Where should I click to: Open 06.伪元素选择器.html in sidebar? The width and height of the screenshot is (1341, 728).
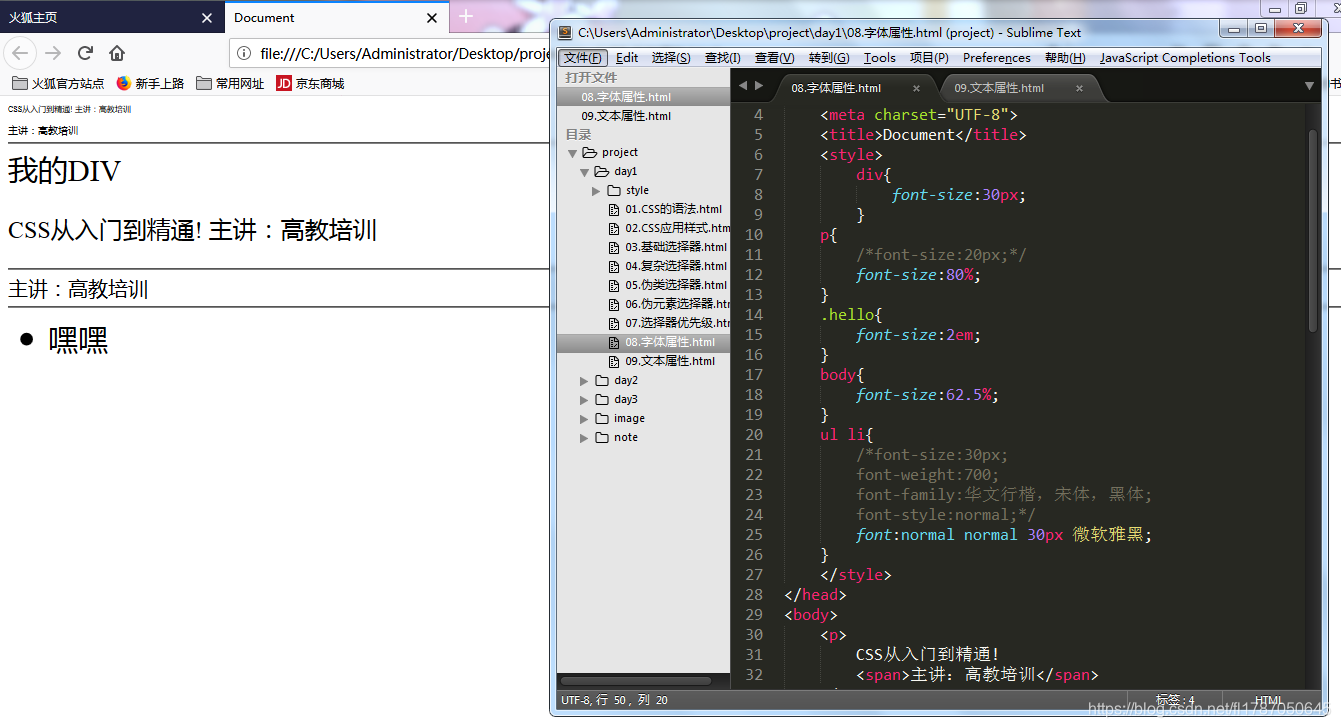(x=669, y=305)
